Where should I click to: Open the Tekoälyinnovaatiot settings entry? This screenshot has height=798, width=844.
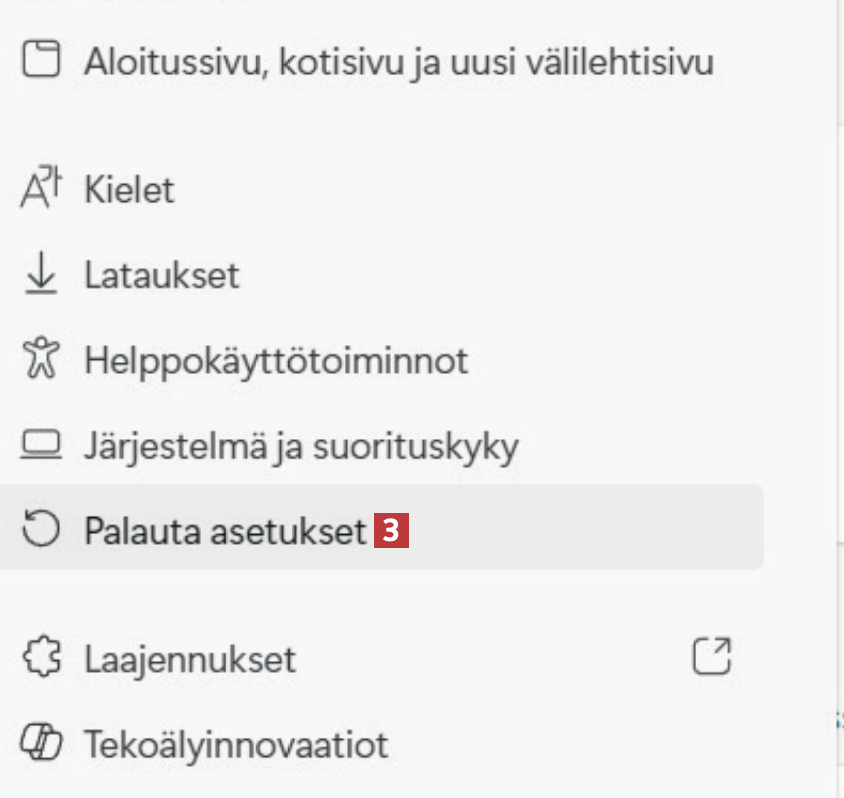[236, 744]
